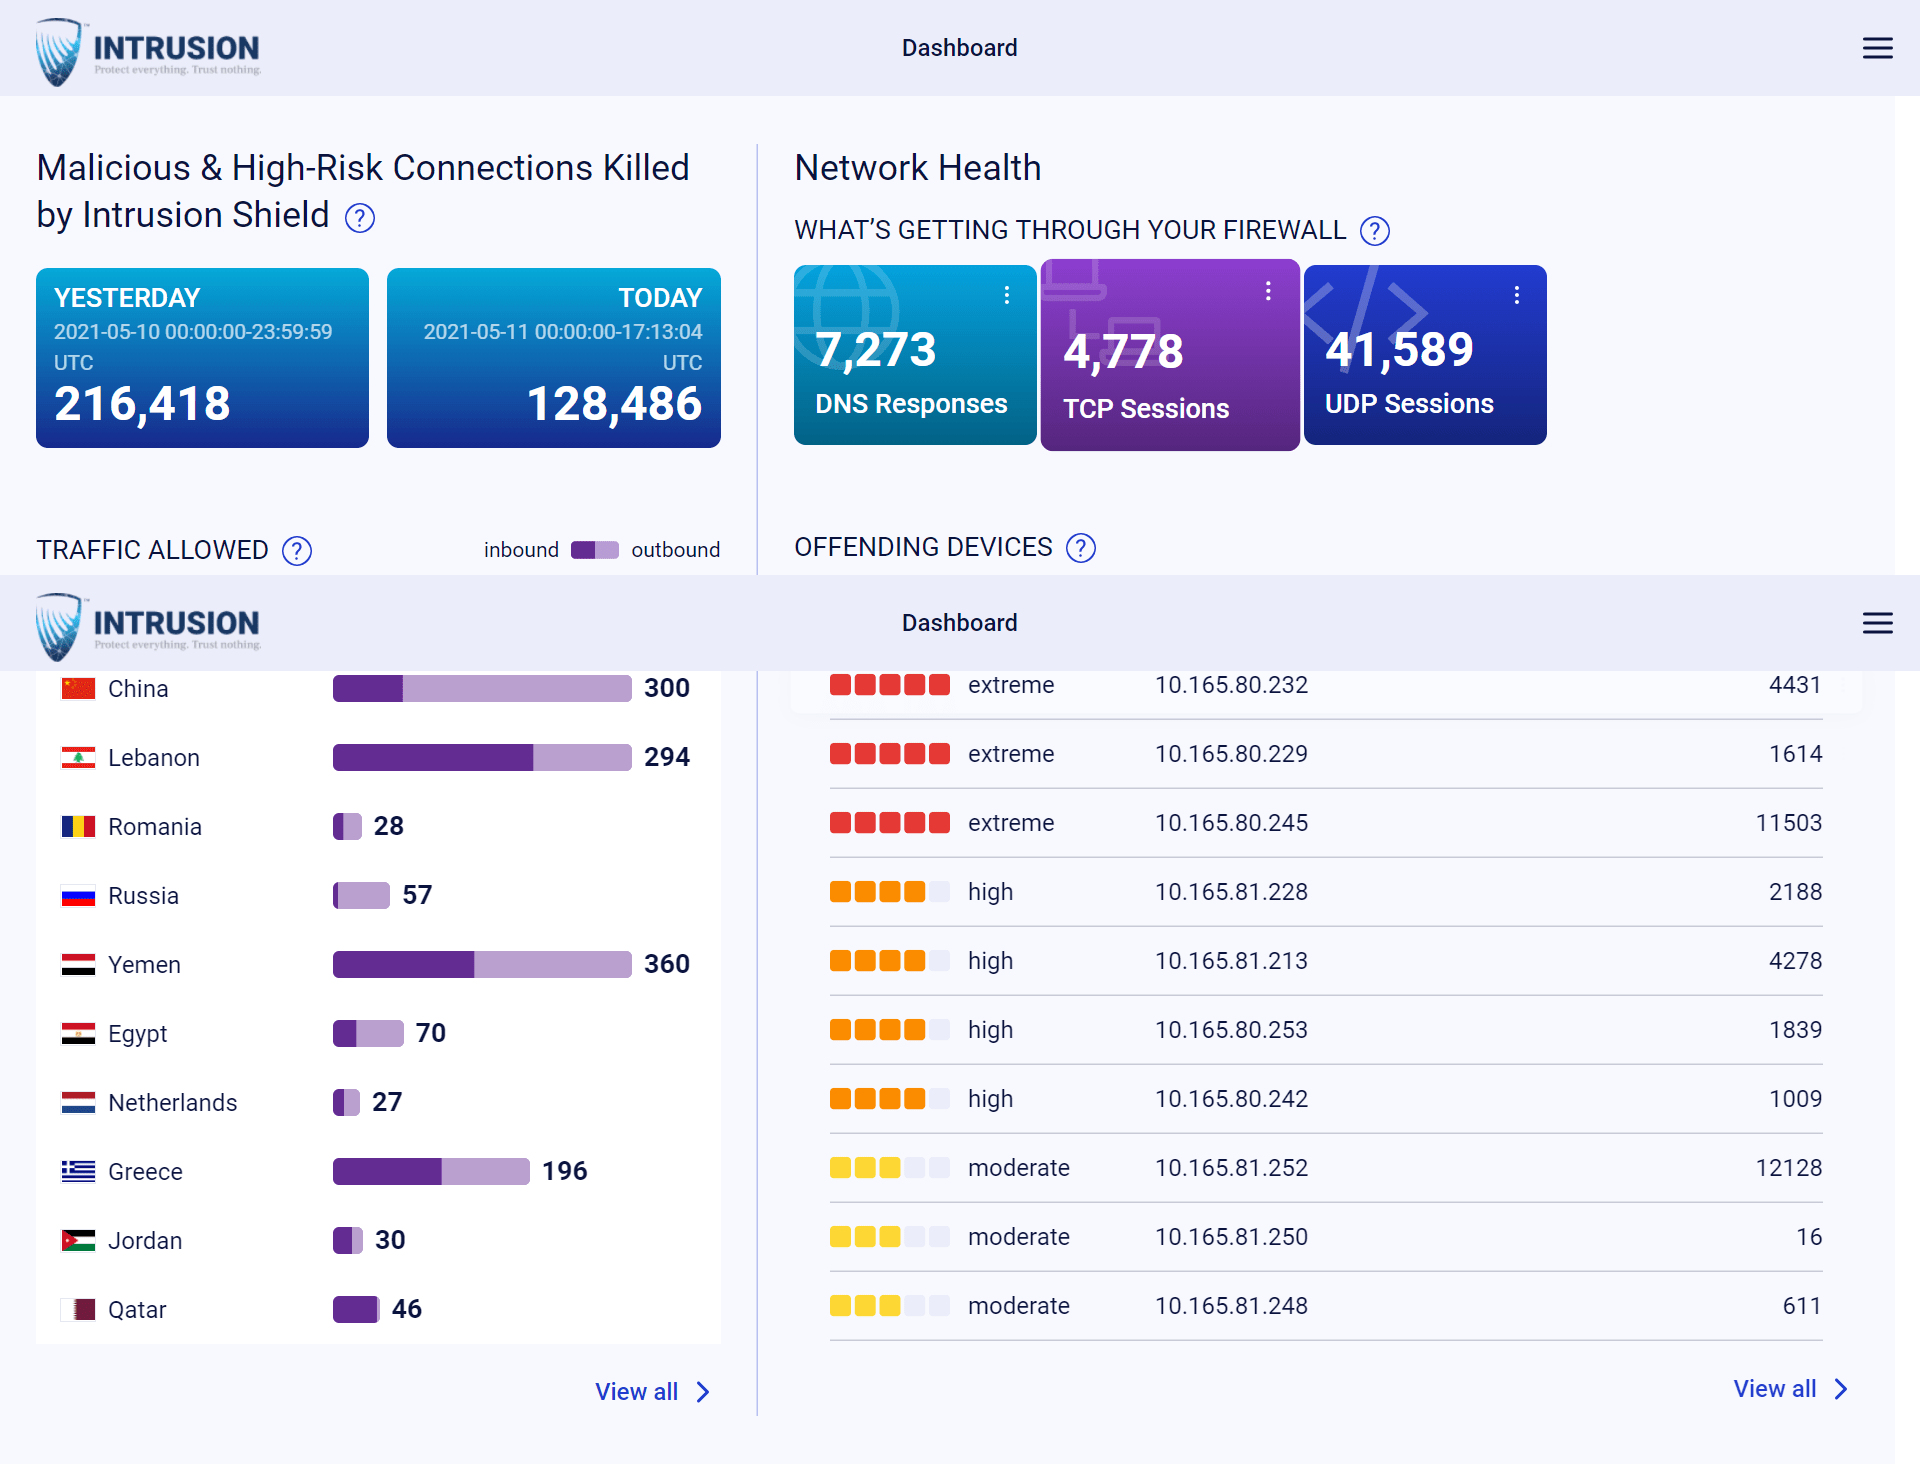Click View all under the country traffic list
This screenshot has height=1464, width=1920.
pos(637,1391)
